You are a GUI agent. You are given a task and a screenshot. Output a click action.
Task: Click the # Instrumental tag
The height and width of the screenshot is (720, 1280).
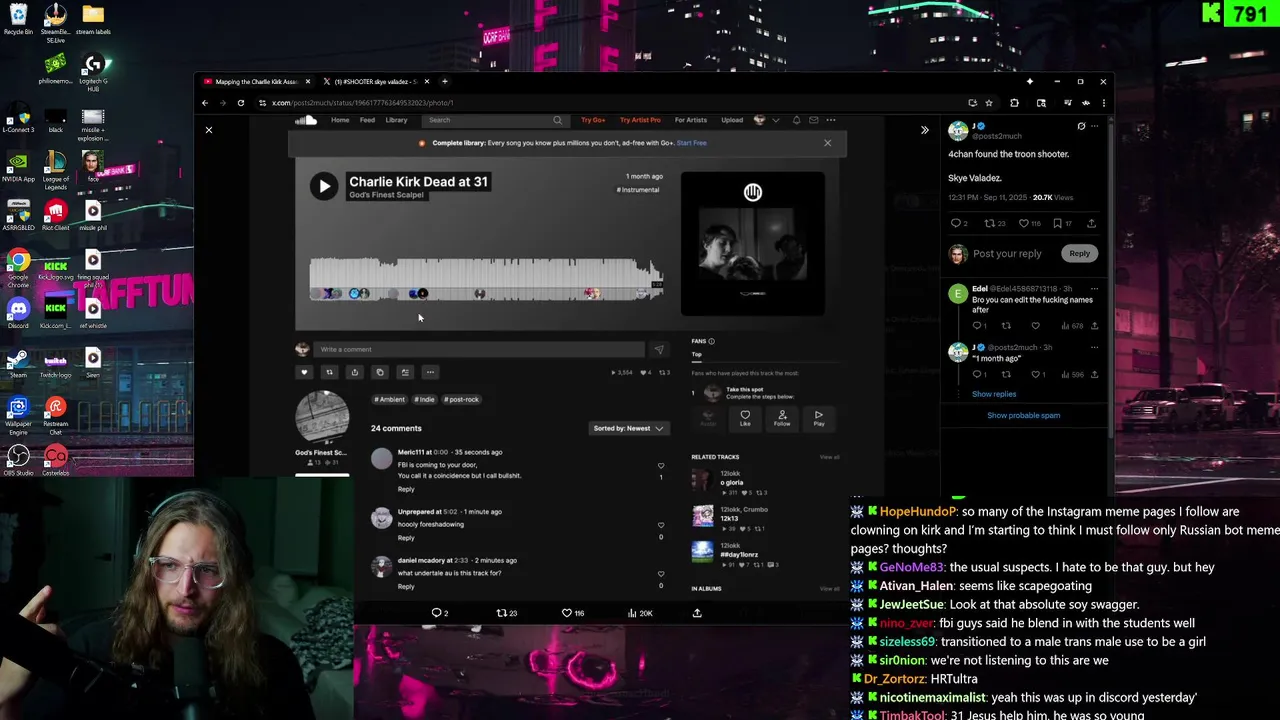639,189
